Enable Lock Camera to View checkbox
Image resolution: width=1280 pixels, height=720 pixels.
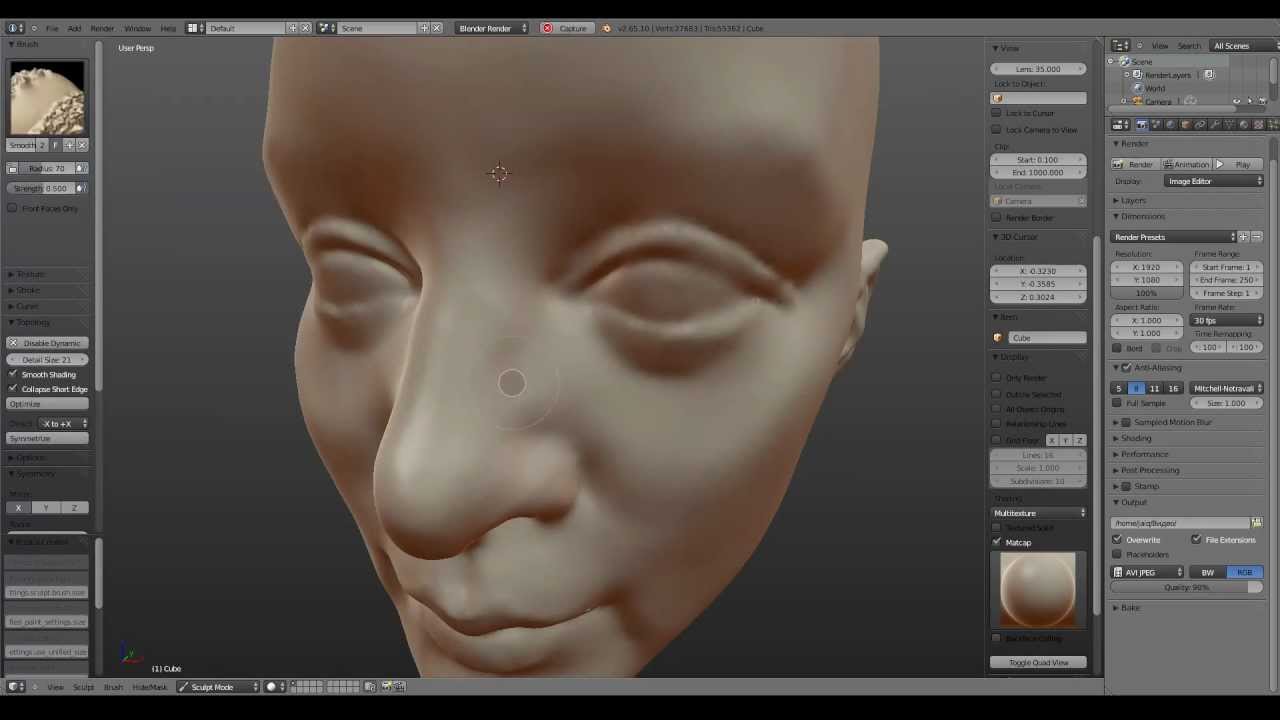996,129
